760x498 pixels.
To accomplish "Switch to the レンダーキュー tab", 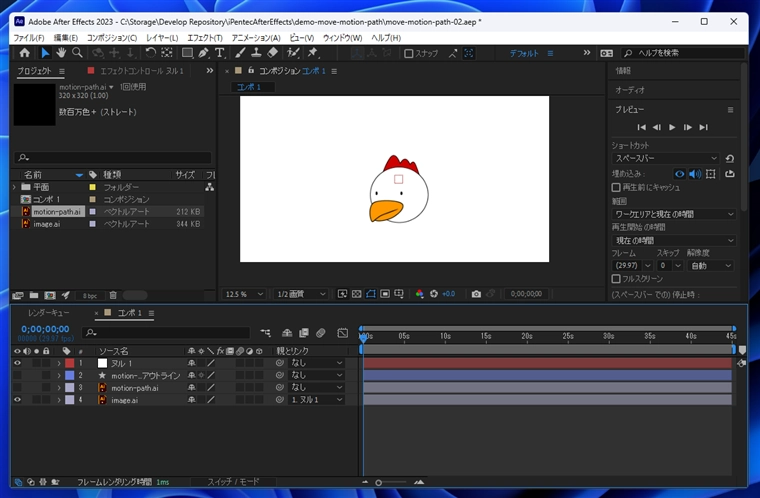I will (48, 313).
